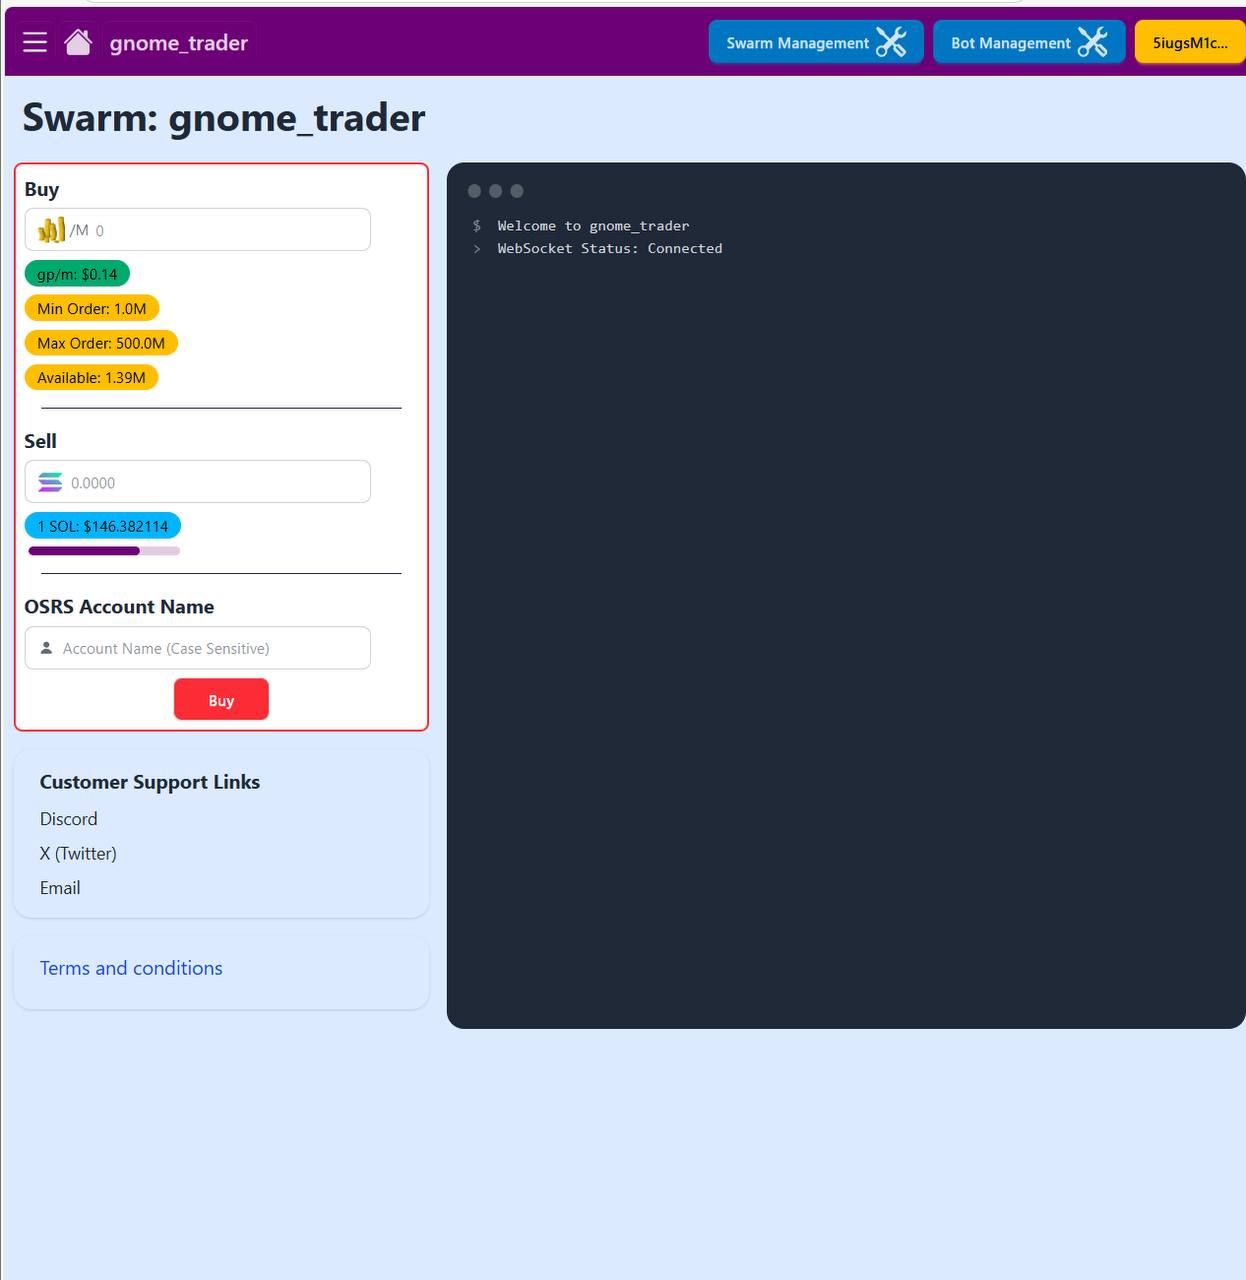Open the hamburger menu
1246x1280 pixels.
click(x=35, y=42)
